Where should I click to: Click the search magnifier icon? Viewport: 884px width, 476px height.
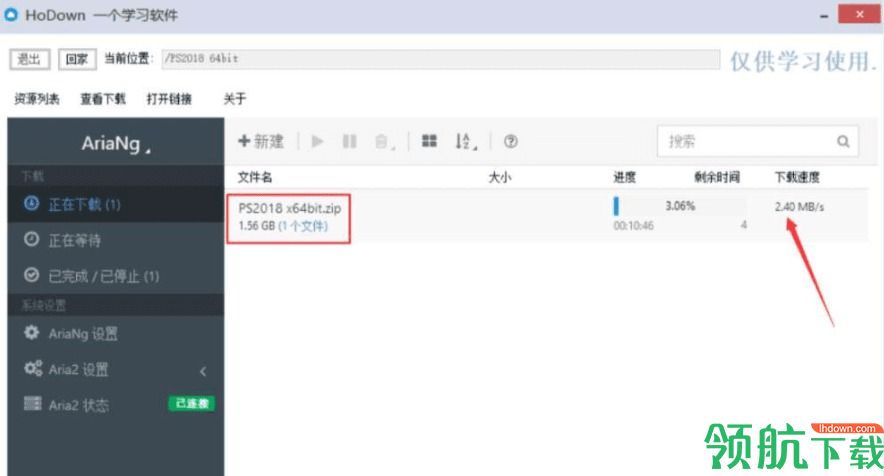click(843, 141)
